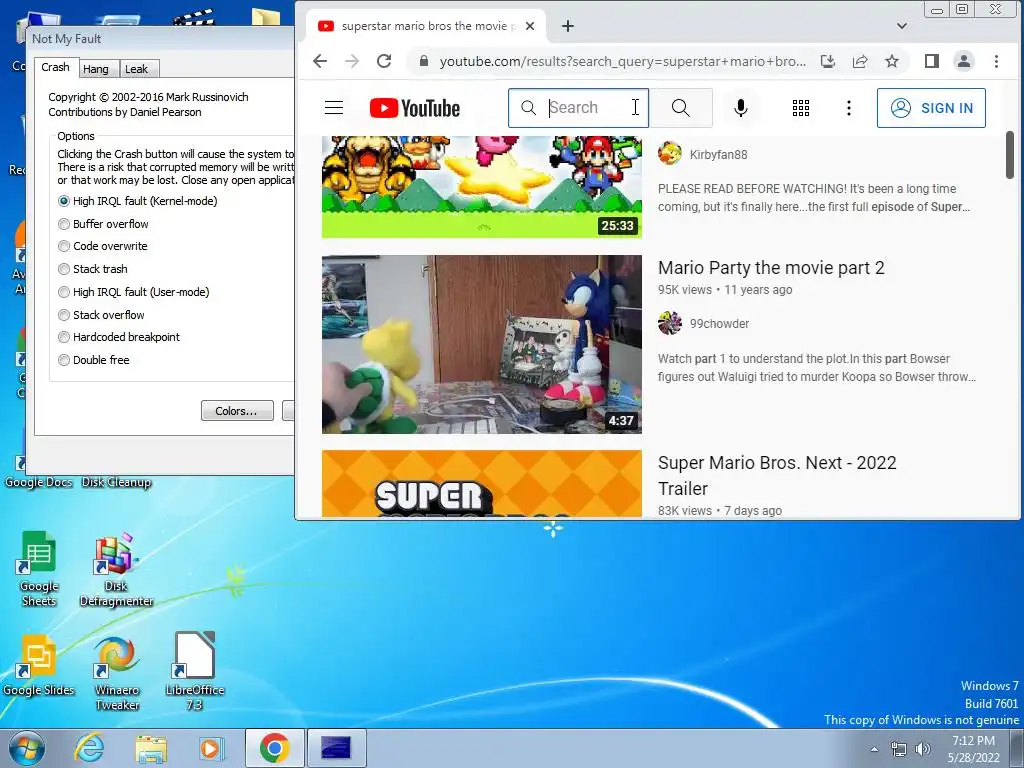
Task: Open the taskbar clock showing 7:12 PM
Action: pos(974,749)
